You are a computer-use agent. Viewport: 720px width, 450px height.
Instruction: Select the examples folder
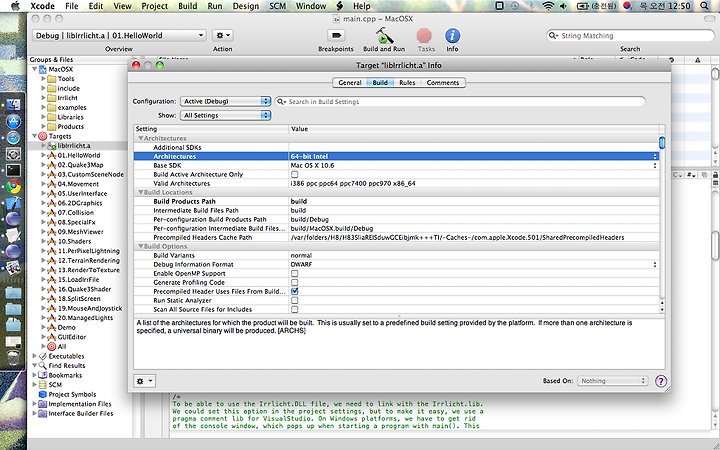(x=72, y=107)
